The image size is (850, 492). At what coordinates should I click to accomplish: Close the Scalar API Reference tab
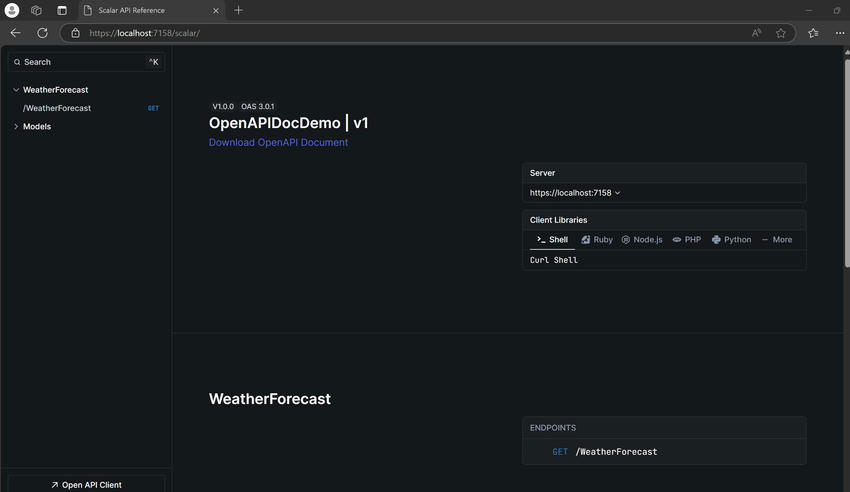pos(216,11)
